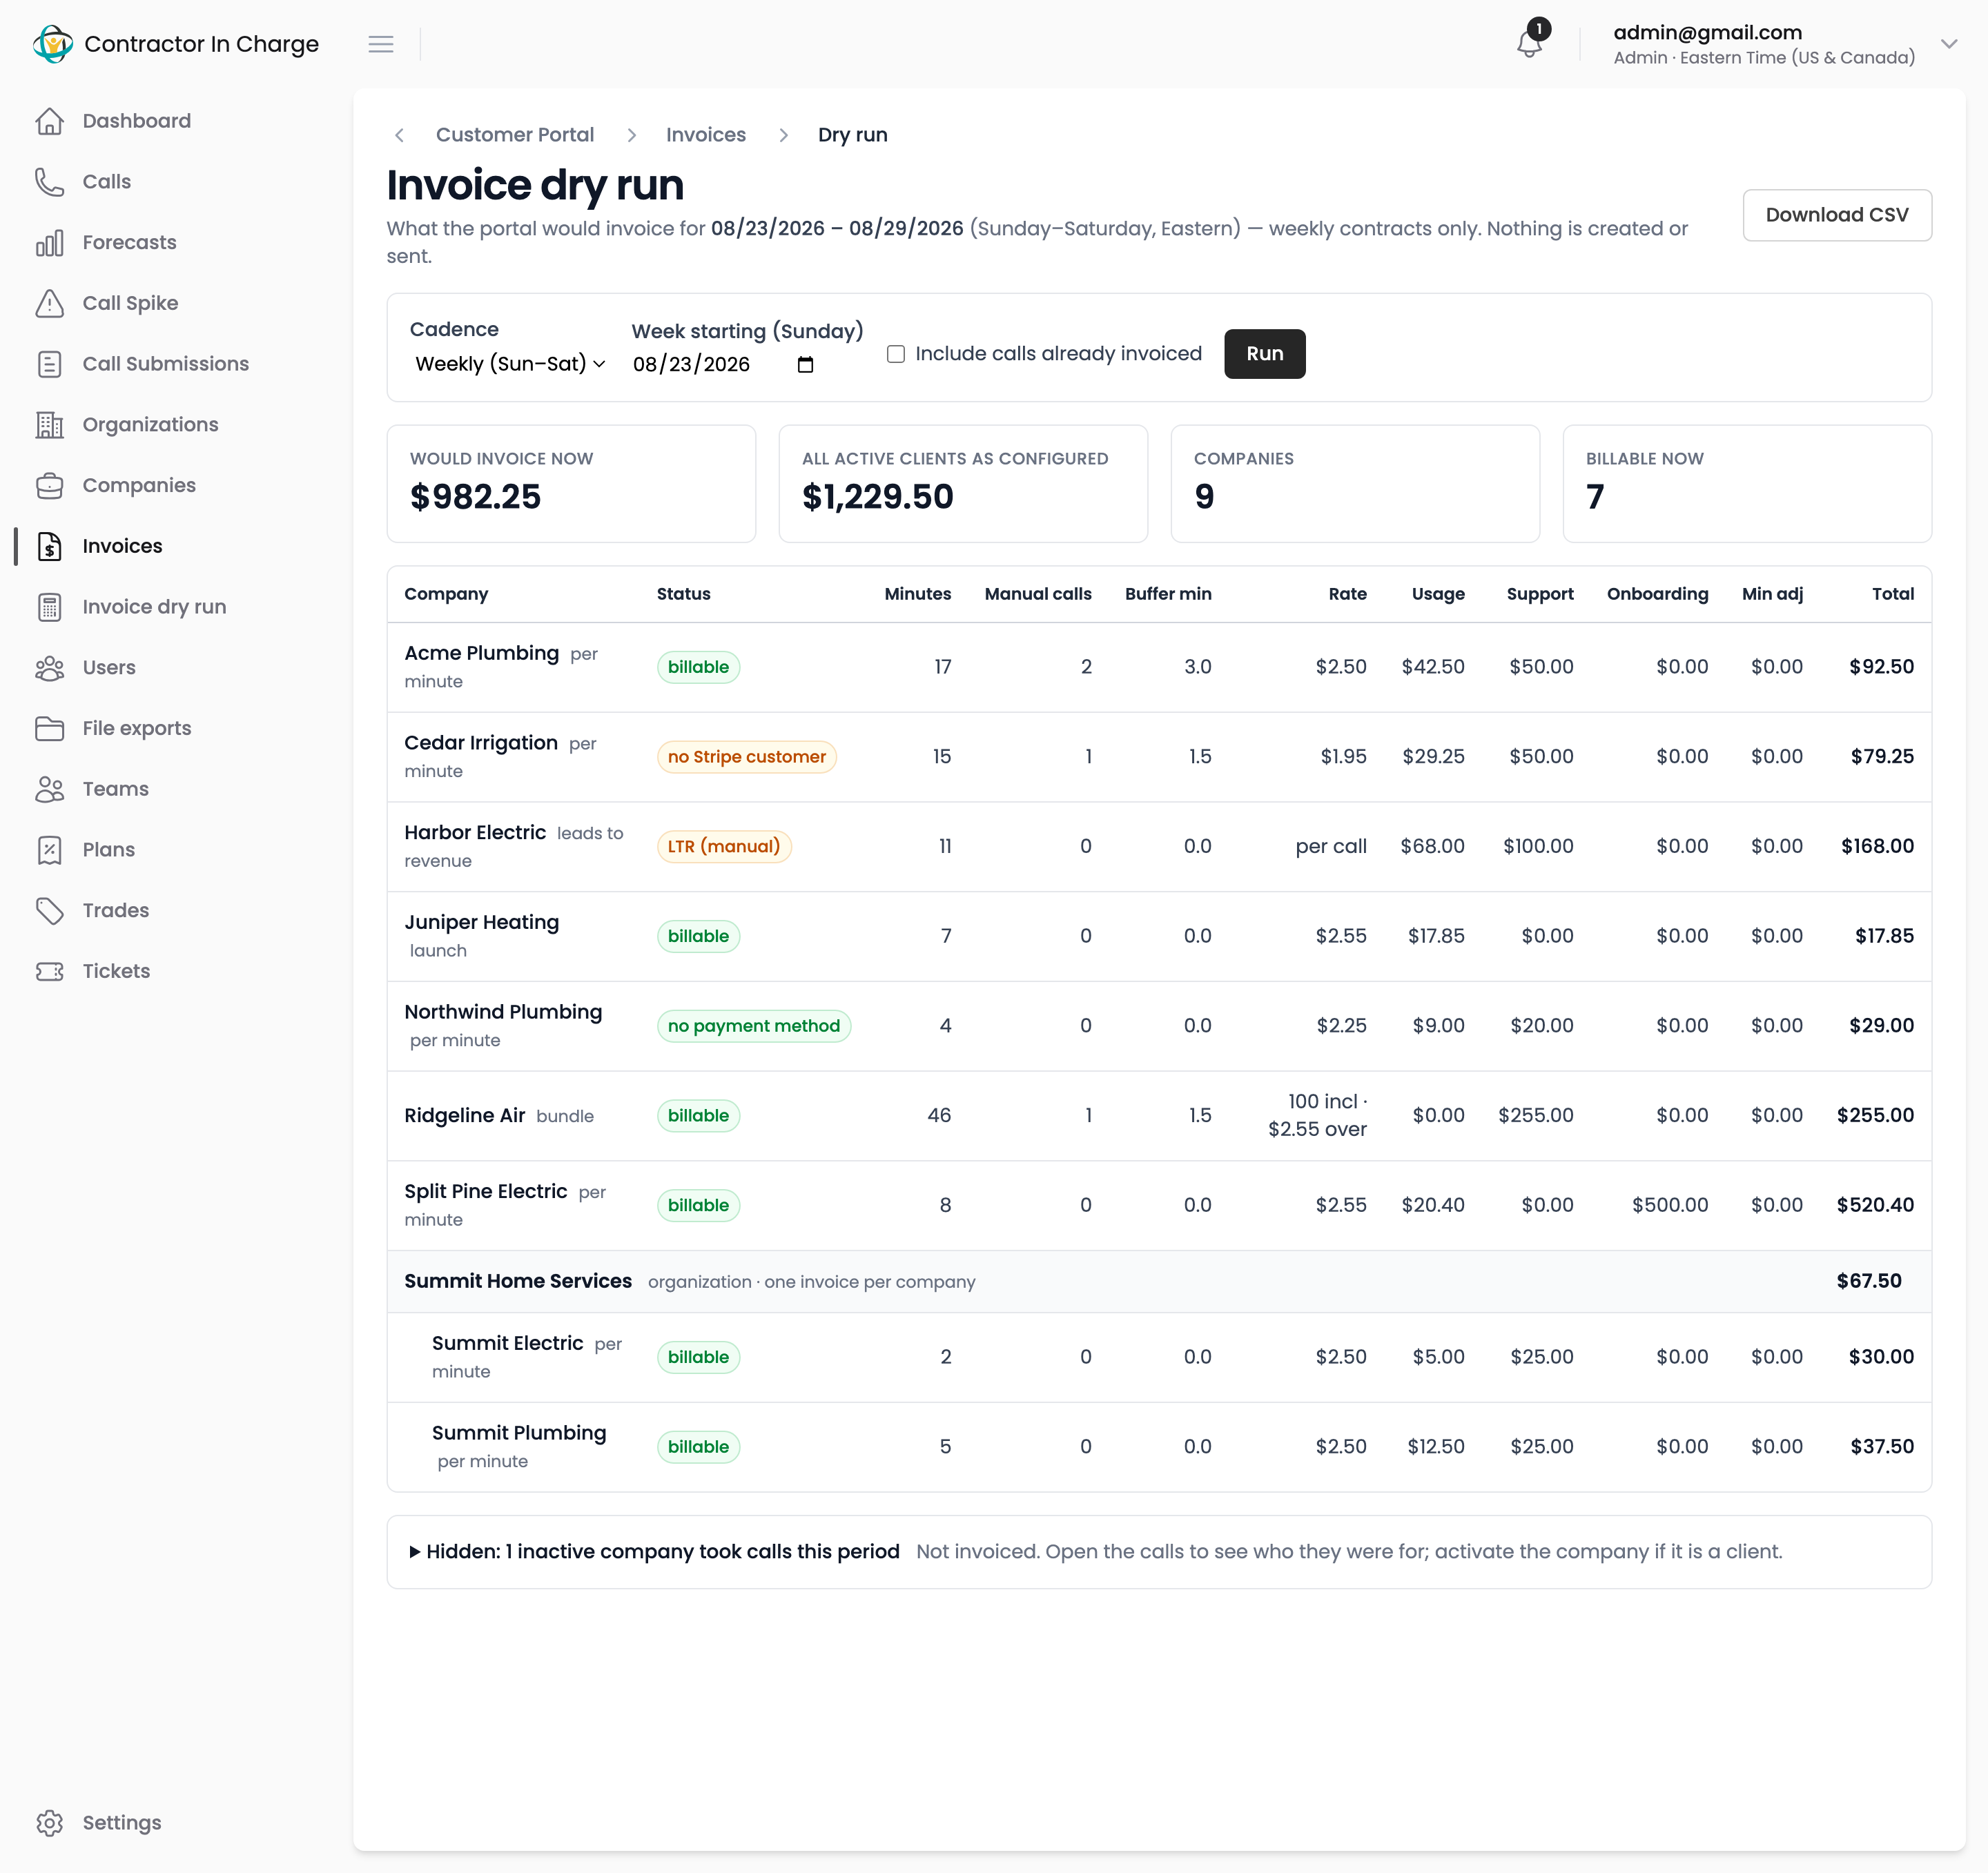Open the Call Submissions document icon

coord(49,364)
